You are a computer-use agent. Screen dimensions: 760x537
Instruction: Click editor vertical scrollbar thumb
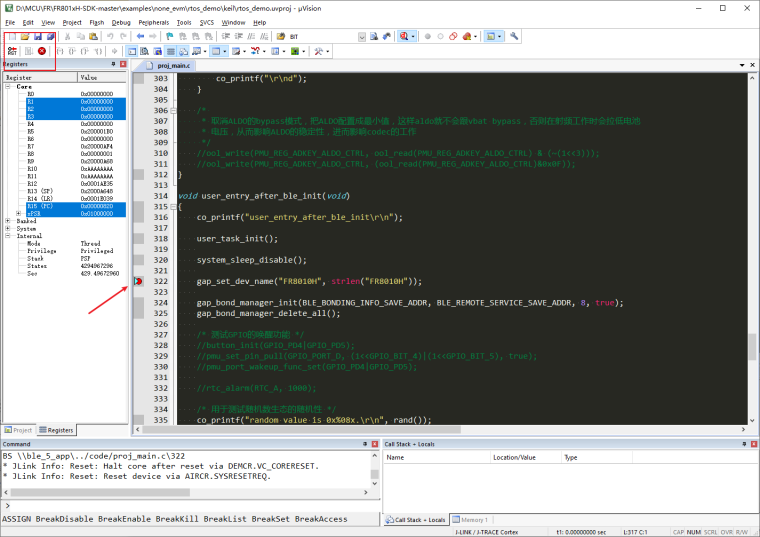point(752,347)
